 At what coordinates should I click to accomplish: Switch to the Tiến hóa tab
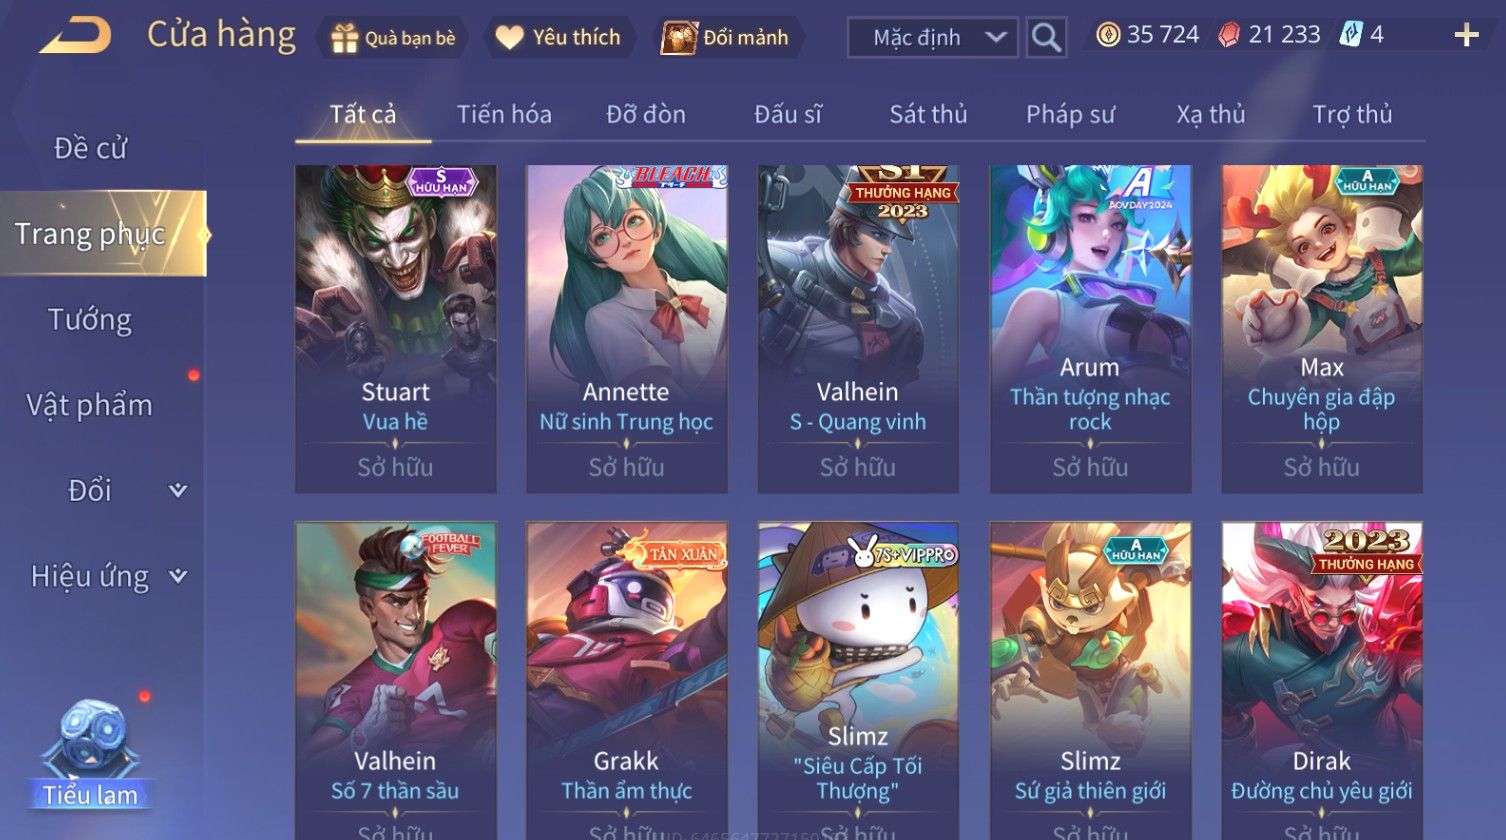[504, 114]
